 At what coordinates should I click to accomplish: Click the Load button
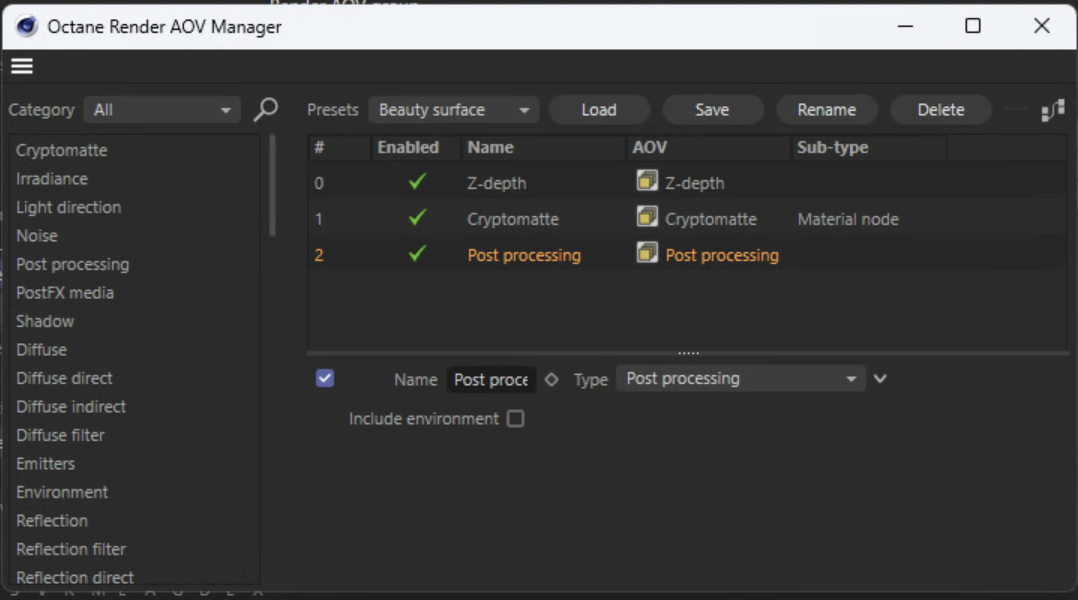click(x=598, y=110)
